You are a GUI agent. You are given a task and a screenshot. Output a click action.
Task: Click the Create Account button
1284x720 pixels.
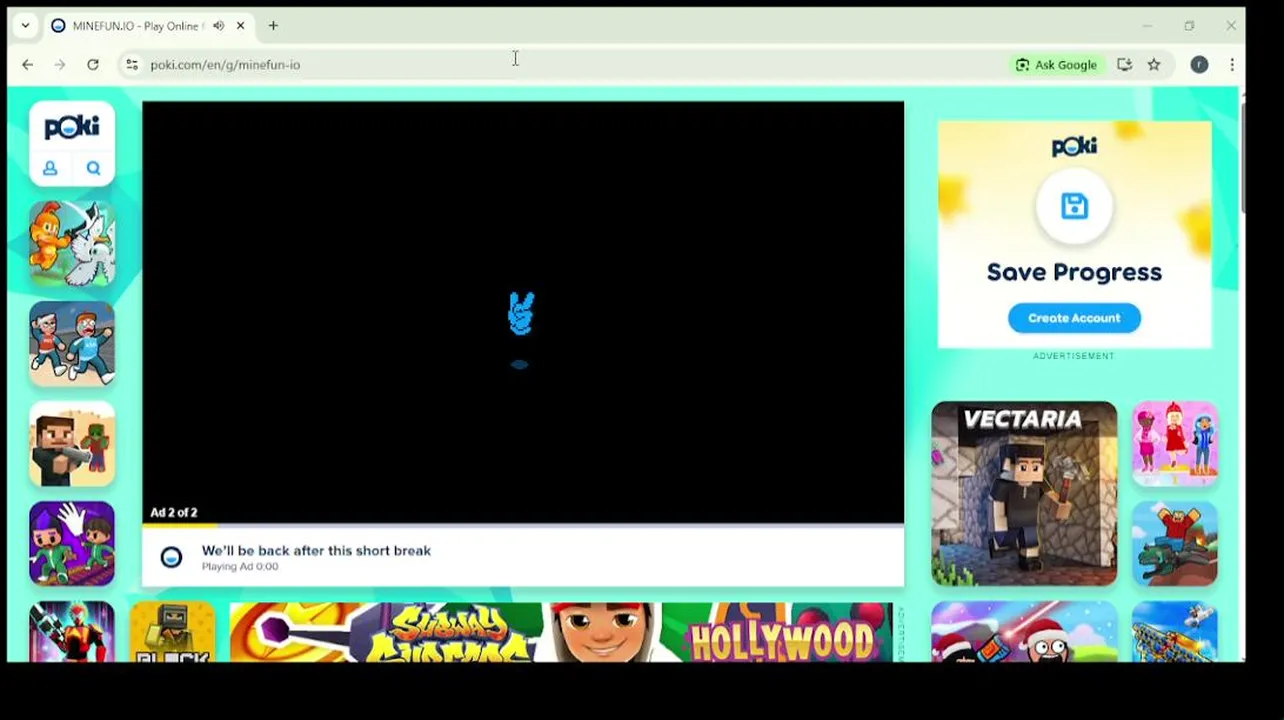click(1074, 318)
